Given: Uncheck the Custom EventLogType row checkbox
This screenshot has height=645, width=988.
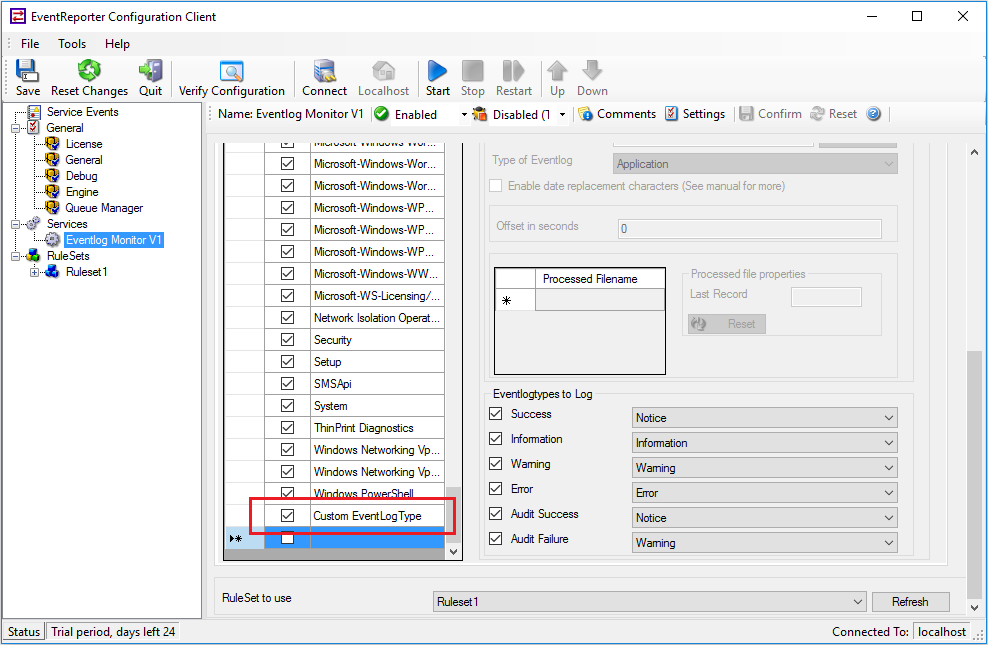Looking at the screenshot, I should [287, 515].
